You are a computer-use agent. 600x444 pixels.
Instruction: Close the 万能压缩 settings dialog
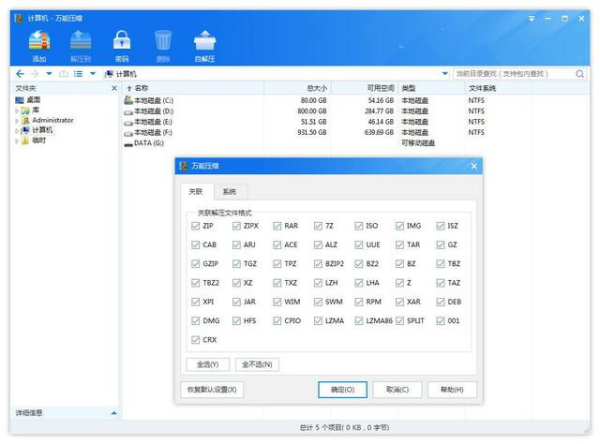pos(474,166)
